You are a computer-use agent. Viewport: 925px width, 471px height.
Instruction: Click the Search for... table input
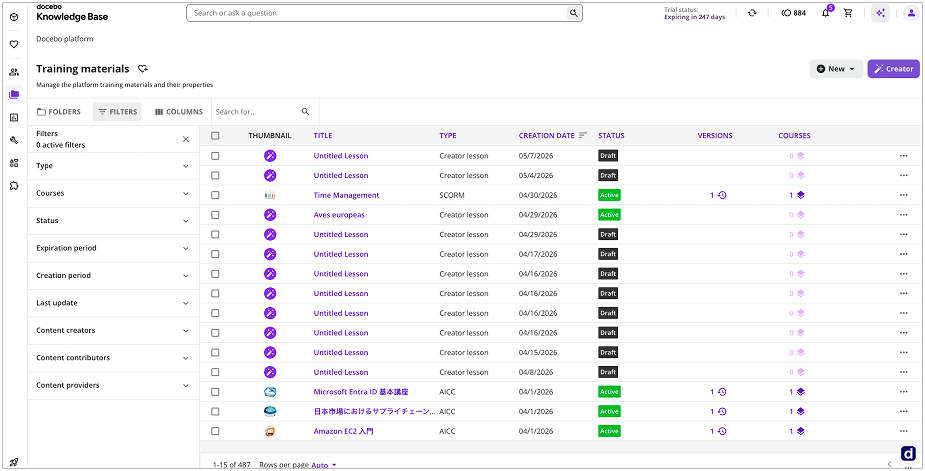(x=257, y=112)
